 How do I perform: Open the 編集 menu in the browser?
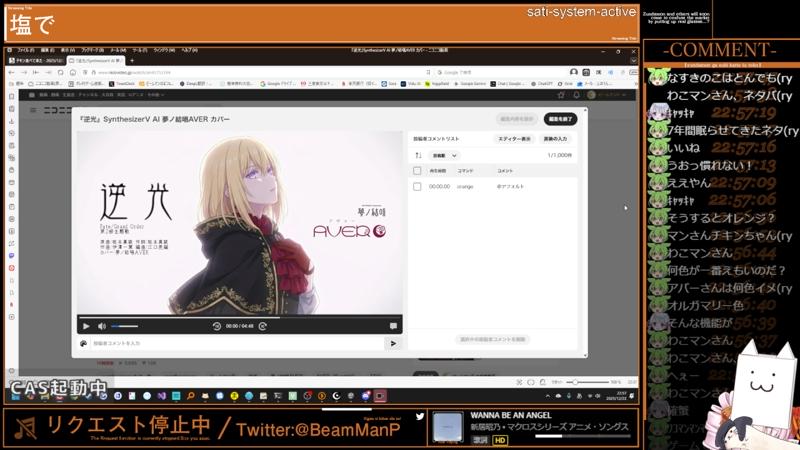[x=47, y=50]
